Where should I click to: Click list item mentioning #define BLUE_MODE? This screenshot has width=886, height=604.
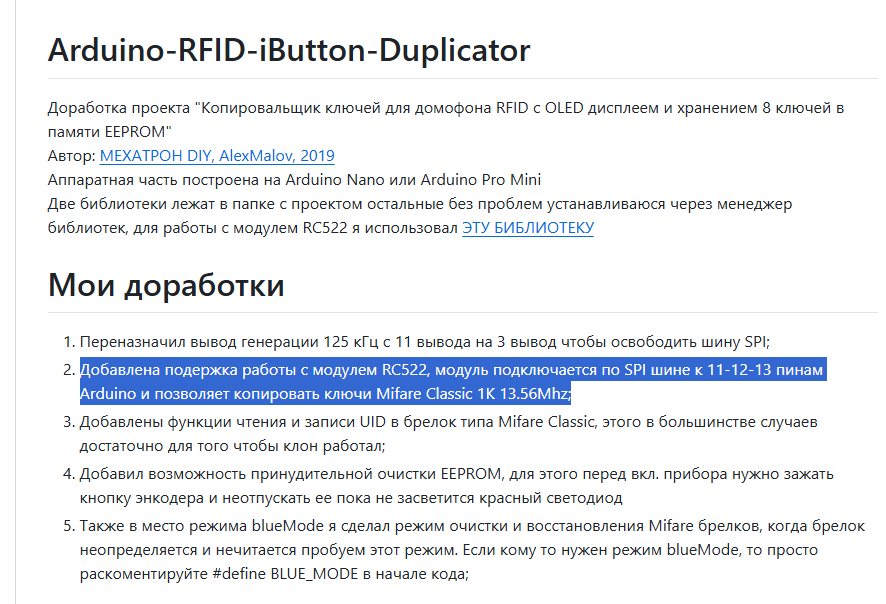click(472, 550)
